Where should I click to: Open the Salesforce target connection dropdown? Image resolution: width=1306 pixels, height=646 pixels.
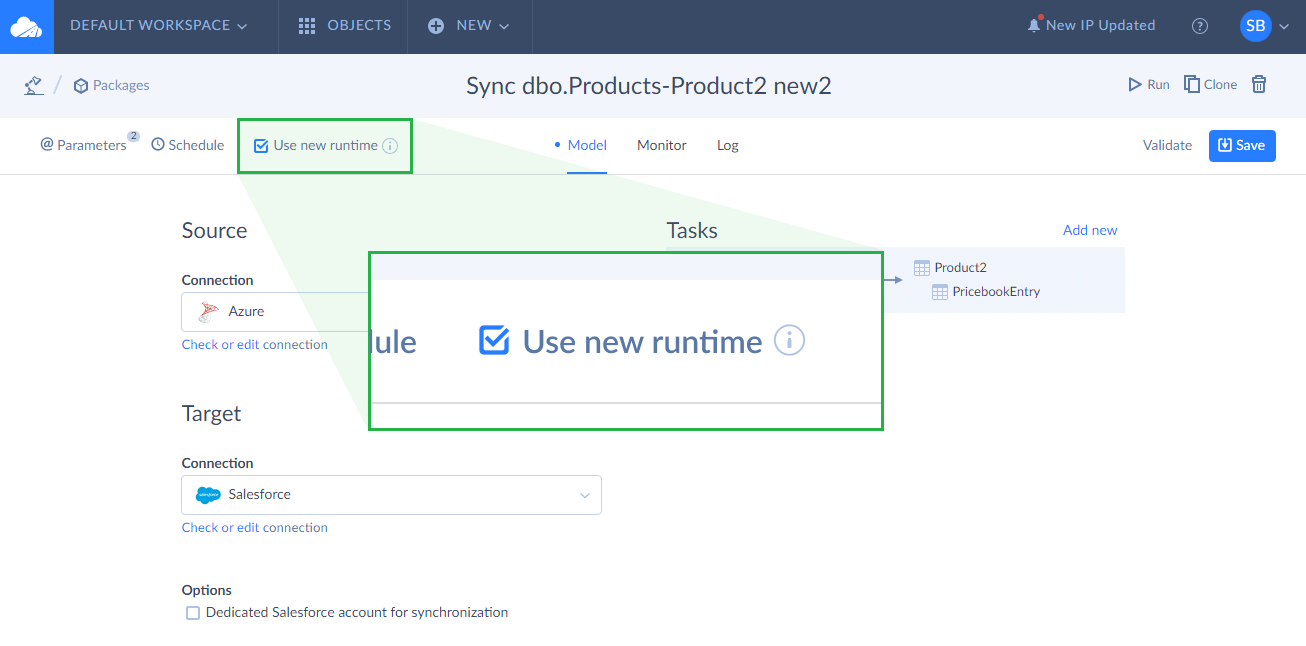coord(391,495)
